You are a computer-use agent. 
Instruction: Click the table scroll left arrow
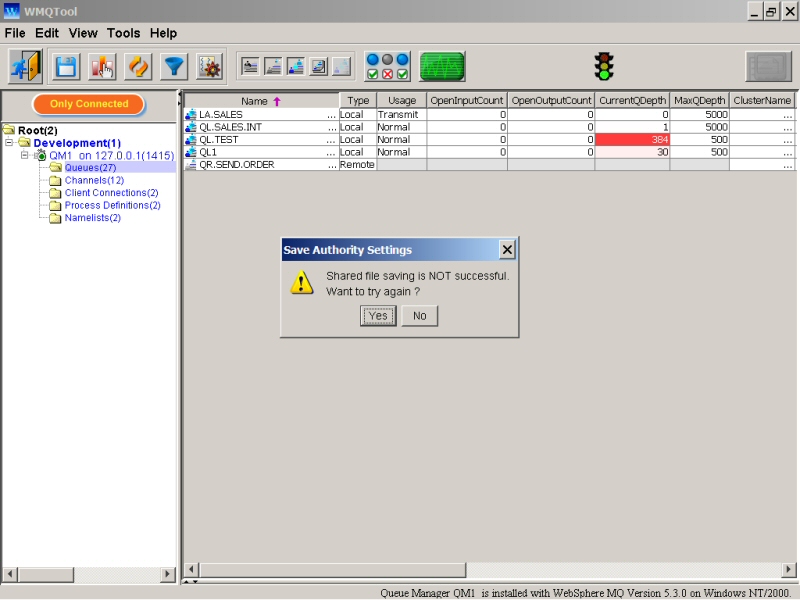tap(191, 569)
